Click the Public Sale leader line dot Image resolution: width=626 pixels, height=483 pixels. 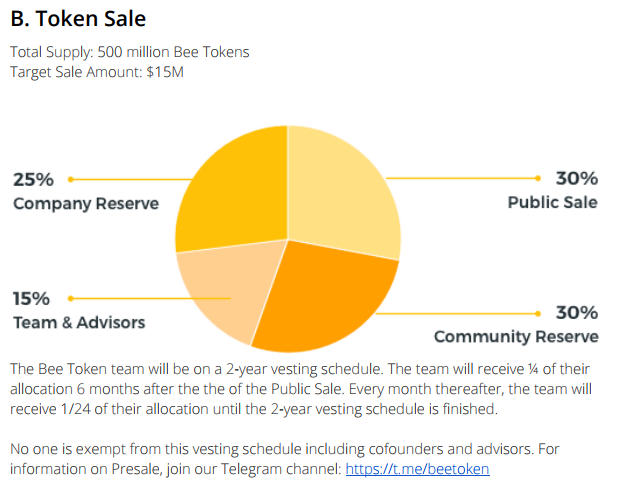[538, 178]
